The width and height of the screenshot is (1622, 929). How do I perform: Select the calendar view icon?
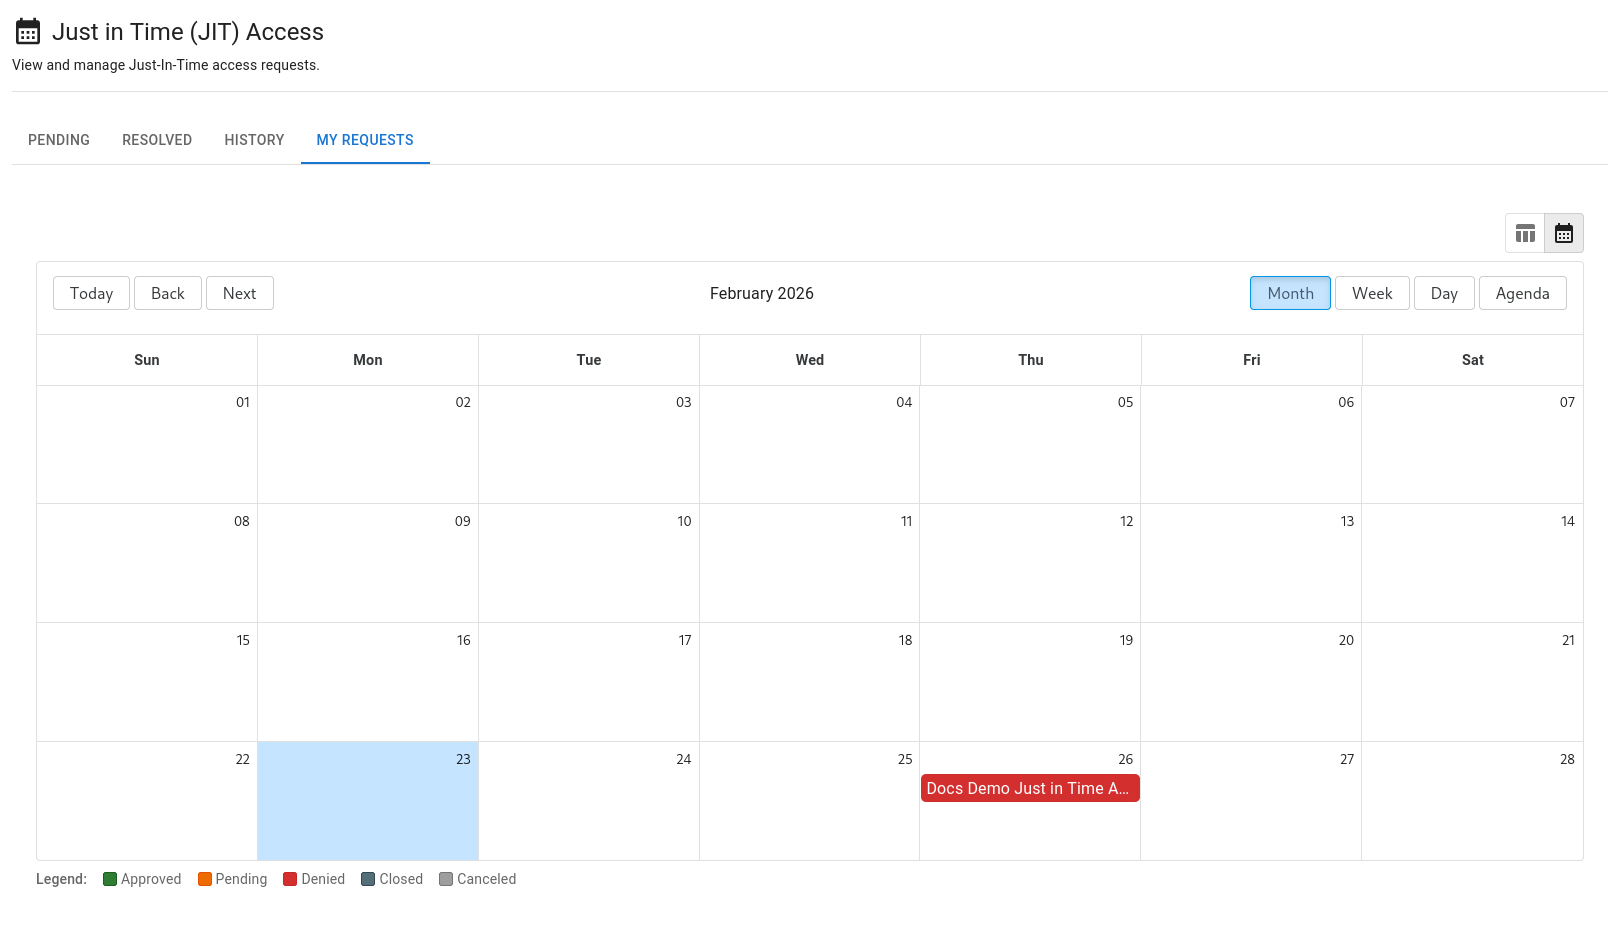click(1564, 234)
